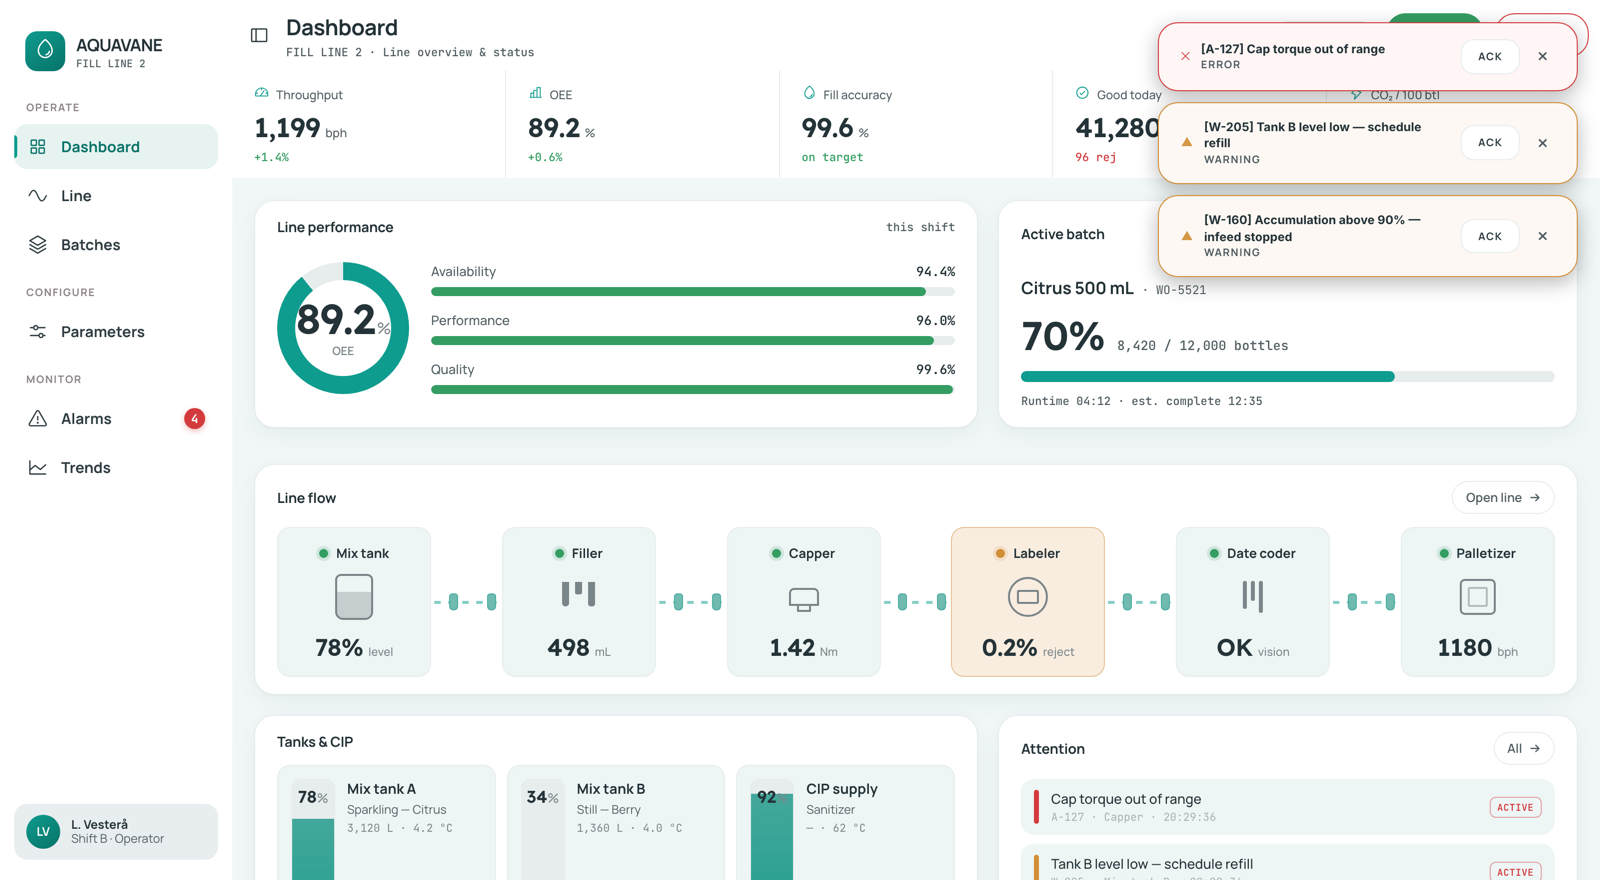Screen dimensions: 1600x880
Task: Open all attention items with All
Action: [1524, 749]
